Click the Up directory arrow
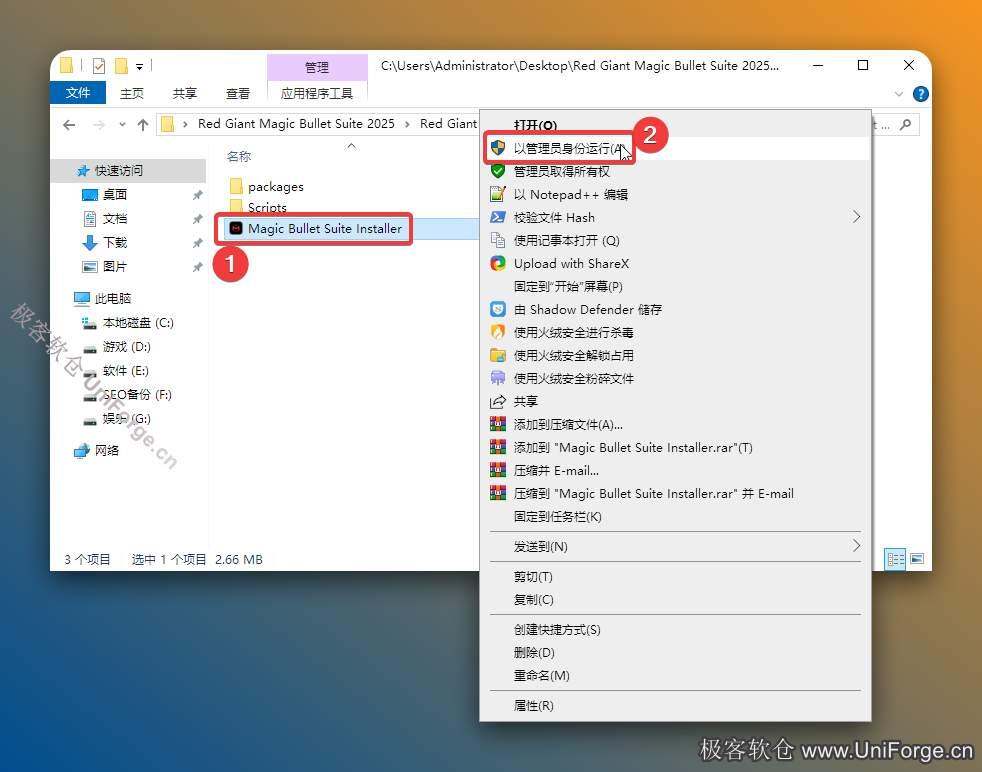 (x=143, y=125)
